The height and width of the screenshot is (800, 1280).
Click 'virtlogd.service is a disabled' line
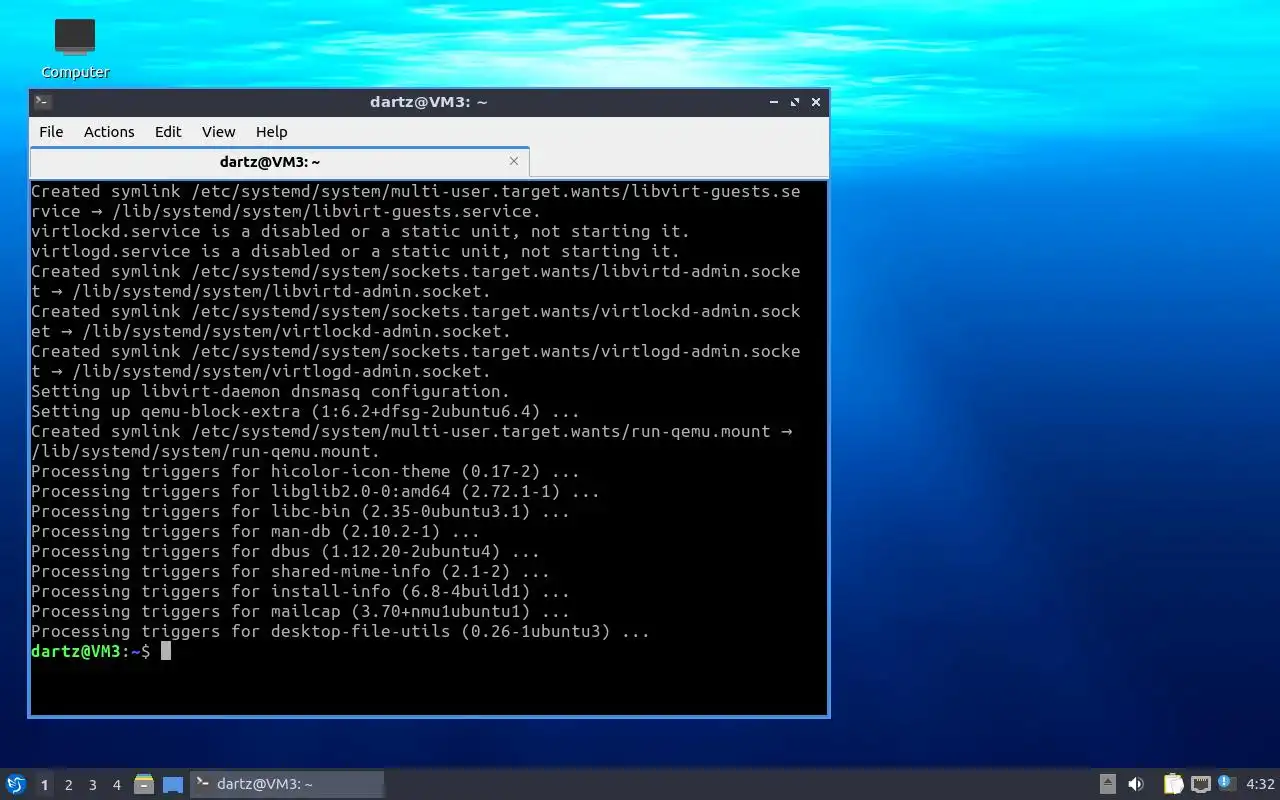pyautogui.click(x=355, y=251)
